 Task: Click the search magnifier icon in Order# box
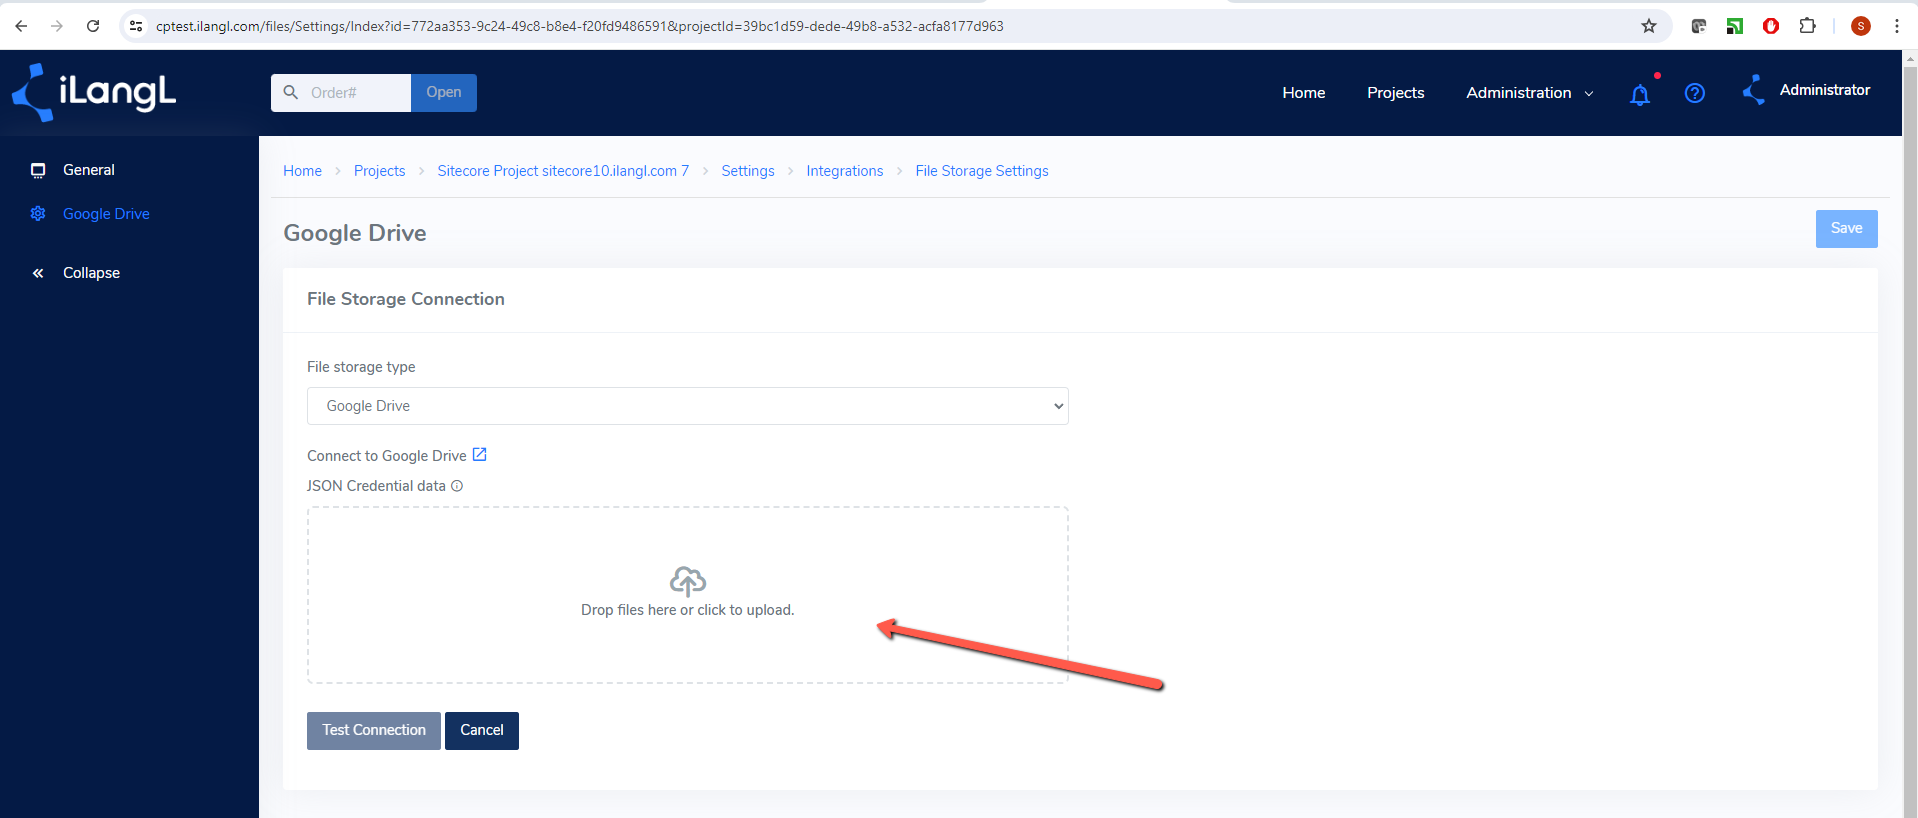(x=291, y=92)
